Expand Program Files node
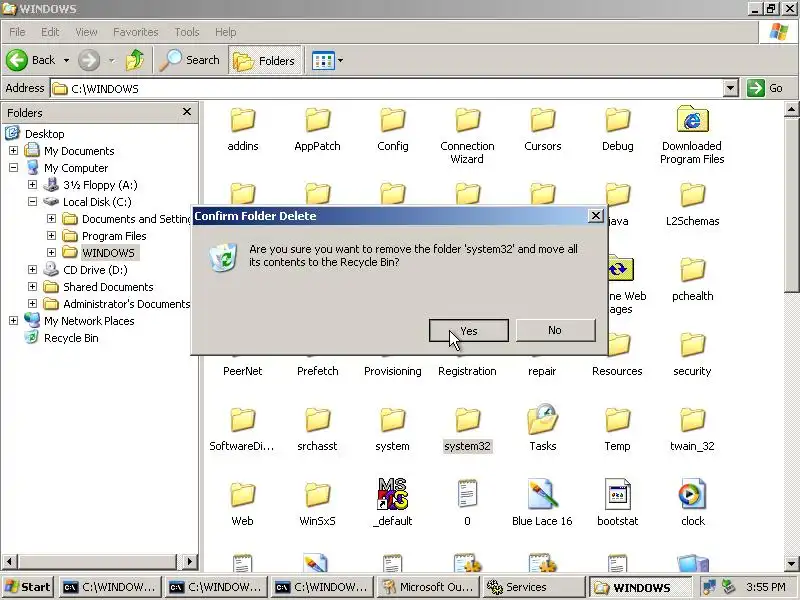The width and height of the screenshot is (800, 600). coord(52,235)
